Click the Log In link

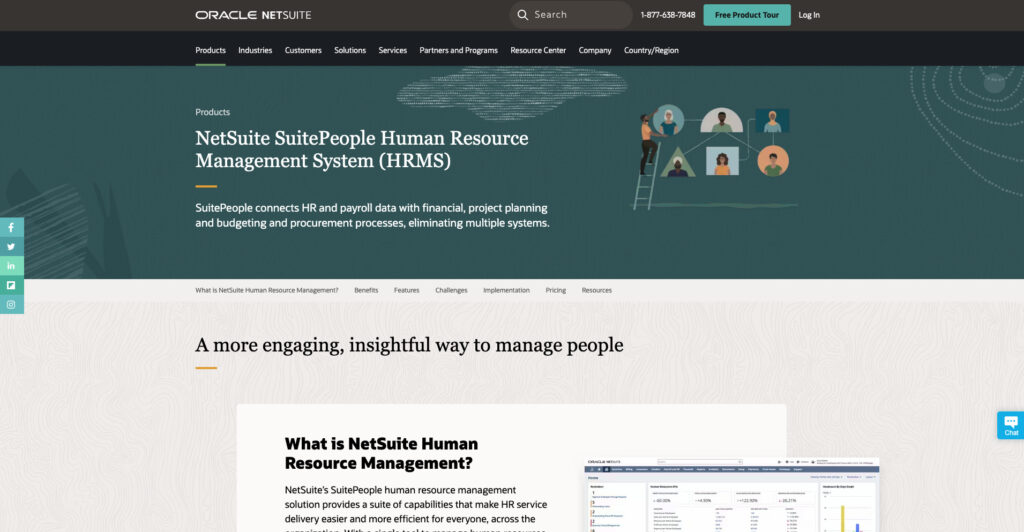pos(809,15)
